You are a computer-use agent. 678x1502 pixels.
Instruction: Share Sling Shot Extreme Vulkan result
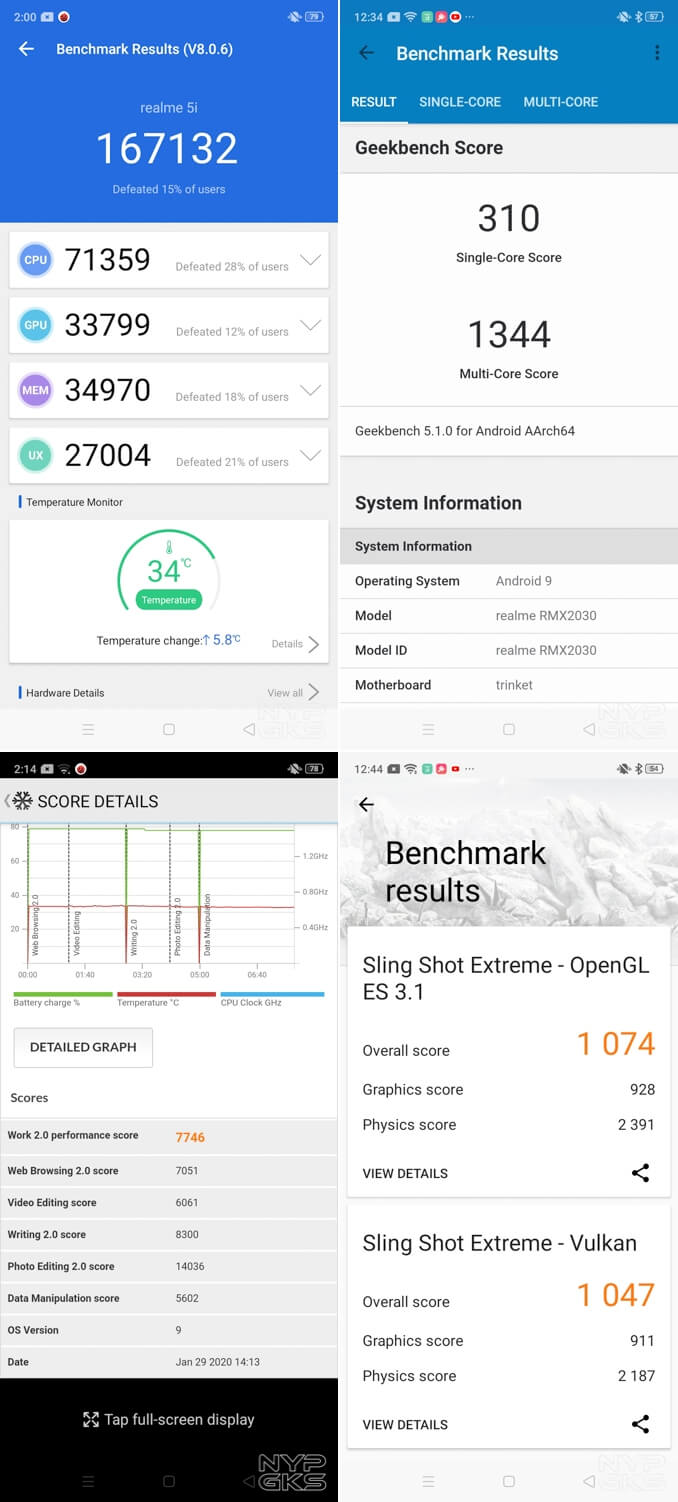click(641, 1424)
